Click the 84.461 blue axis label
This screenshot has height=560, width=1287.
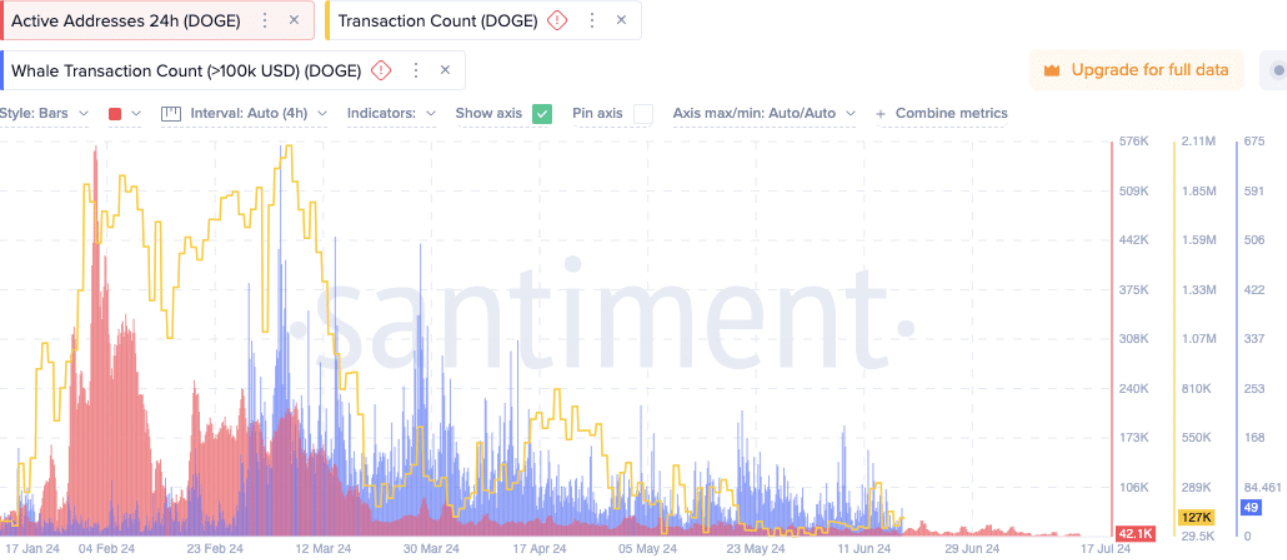[x=1263, y=487]
